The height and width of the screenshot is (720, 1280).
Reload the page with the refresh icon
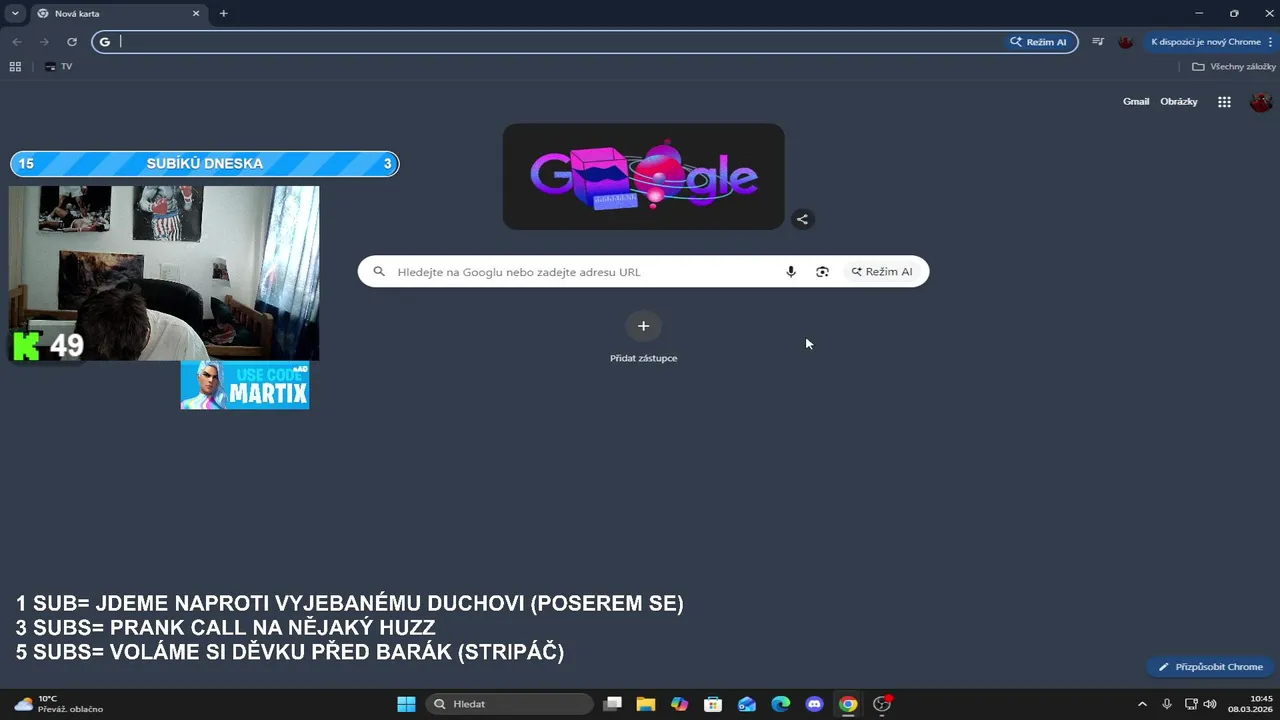coord(72,42)
